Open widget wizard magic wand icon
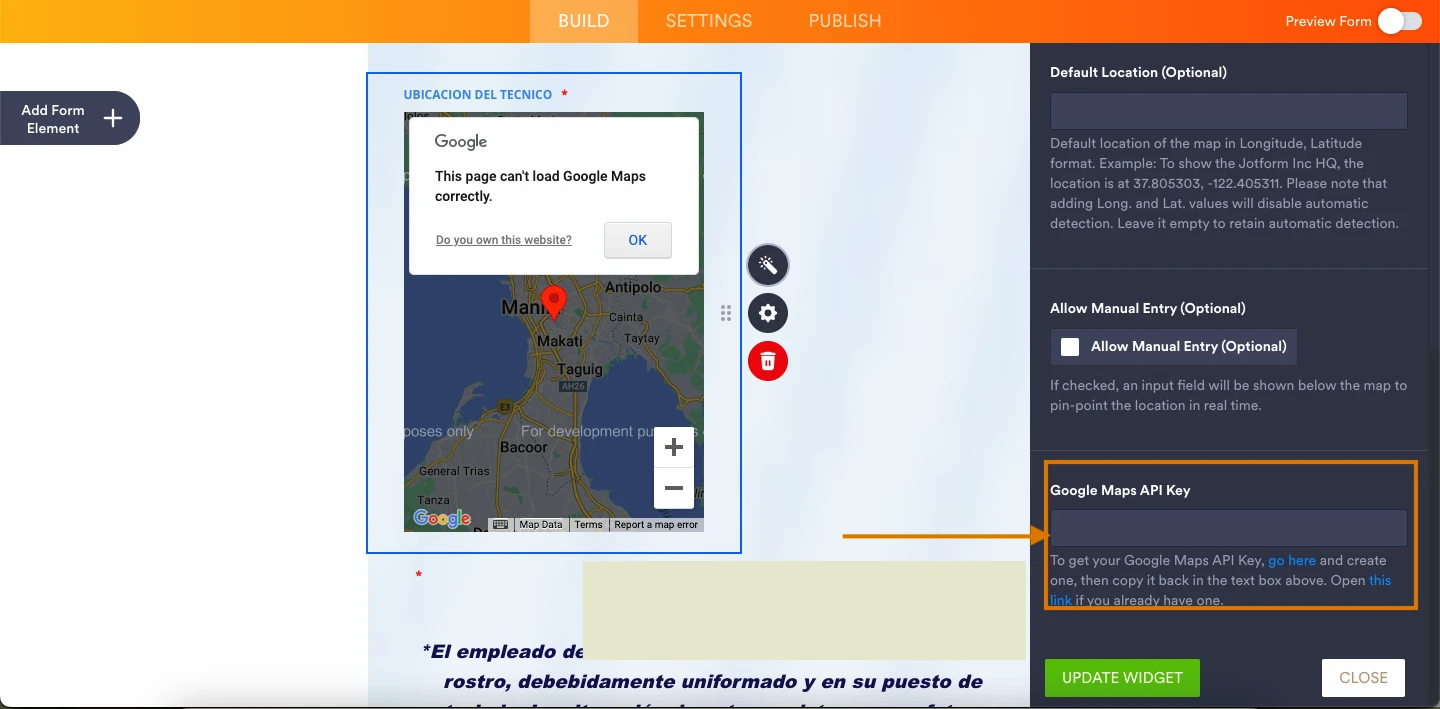 click(768, 265)
